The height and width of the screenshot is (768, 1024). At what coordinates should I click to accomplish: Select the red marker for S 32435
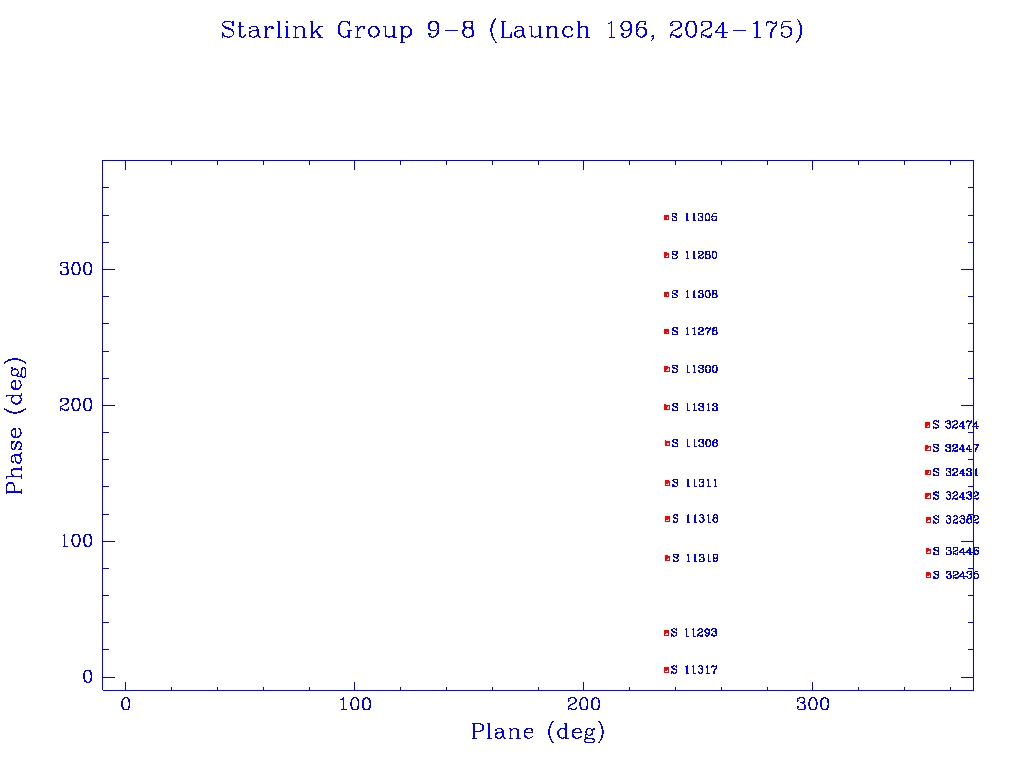928,575
